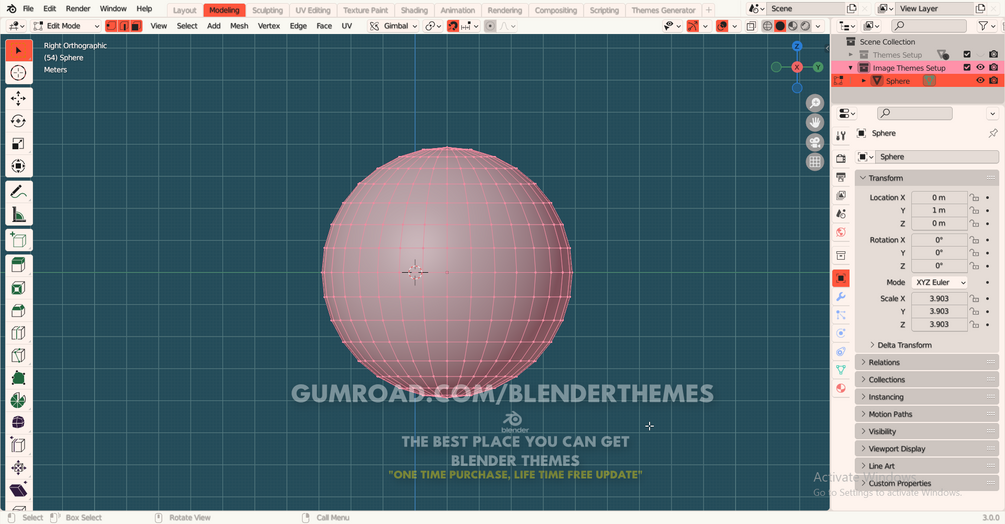
Task: Toggle proportional editing
Action: tap(490, 26)
